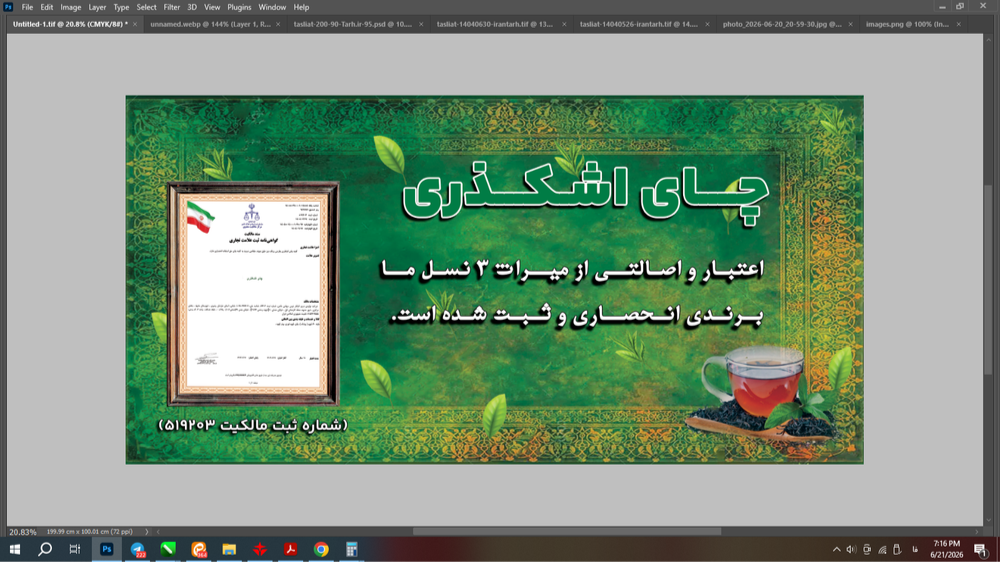Open the Select menu
1000x562 pixels.
(x=146, y=7)
